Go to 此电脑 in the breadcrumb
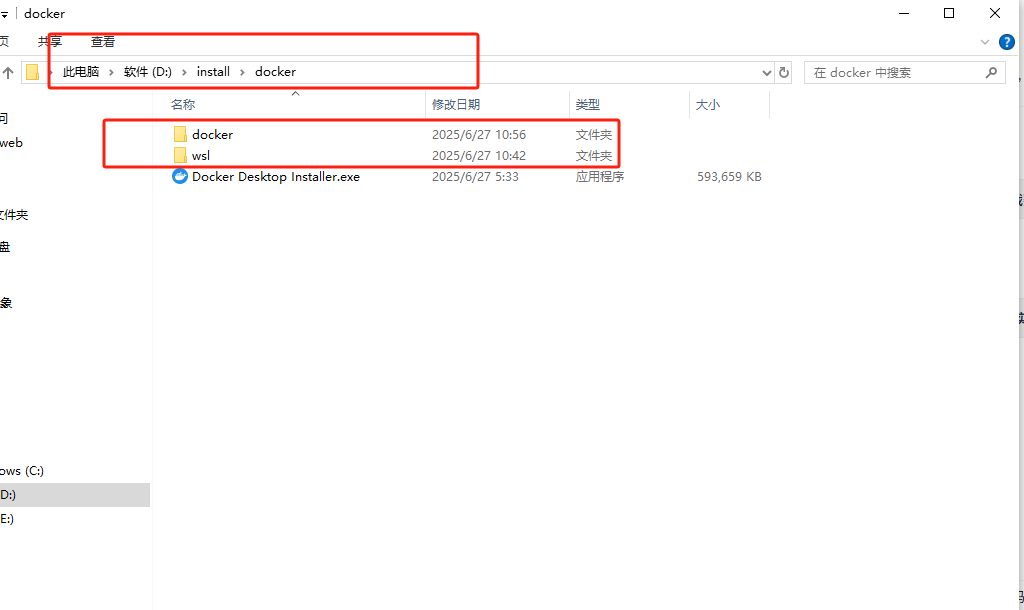 [81, 72]
